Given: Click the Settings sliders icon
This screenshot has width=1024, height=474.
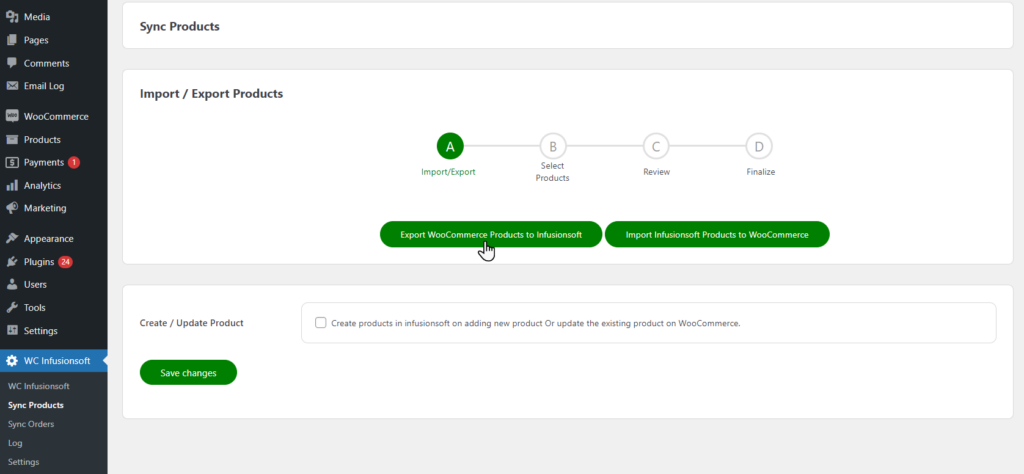Looking at the screenshot, I should [12, 330].
